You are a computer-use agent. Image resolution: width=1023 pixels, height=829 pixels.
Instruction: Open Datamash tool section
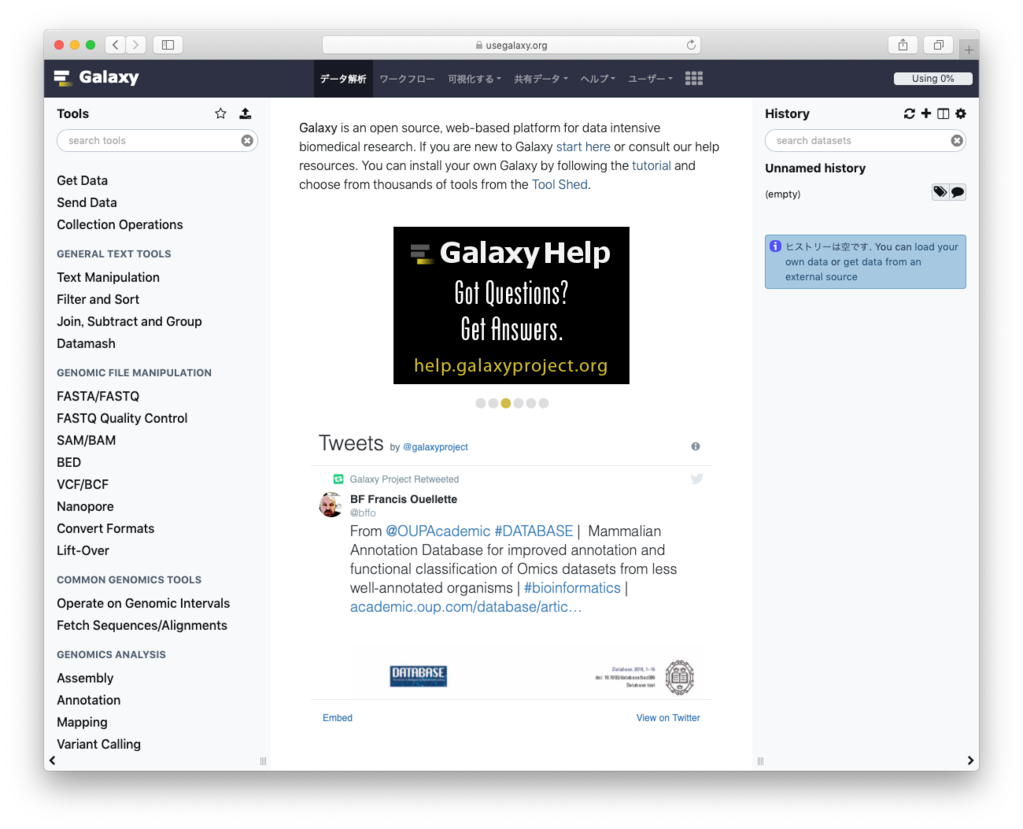coord(86,344)
